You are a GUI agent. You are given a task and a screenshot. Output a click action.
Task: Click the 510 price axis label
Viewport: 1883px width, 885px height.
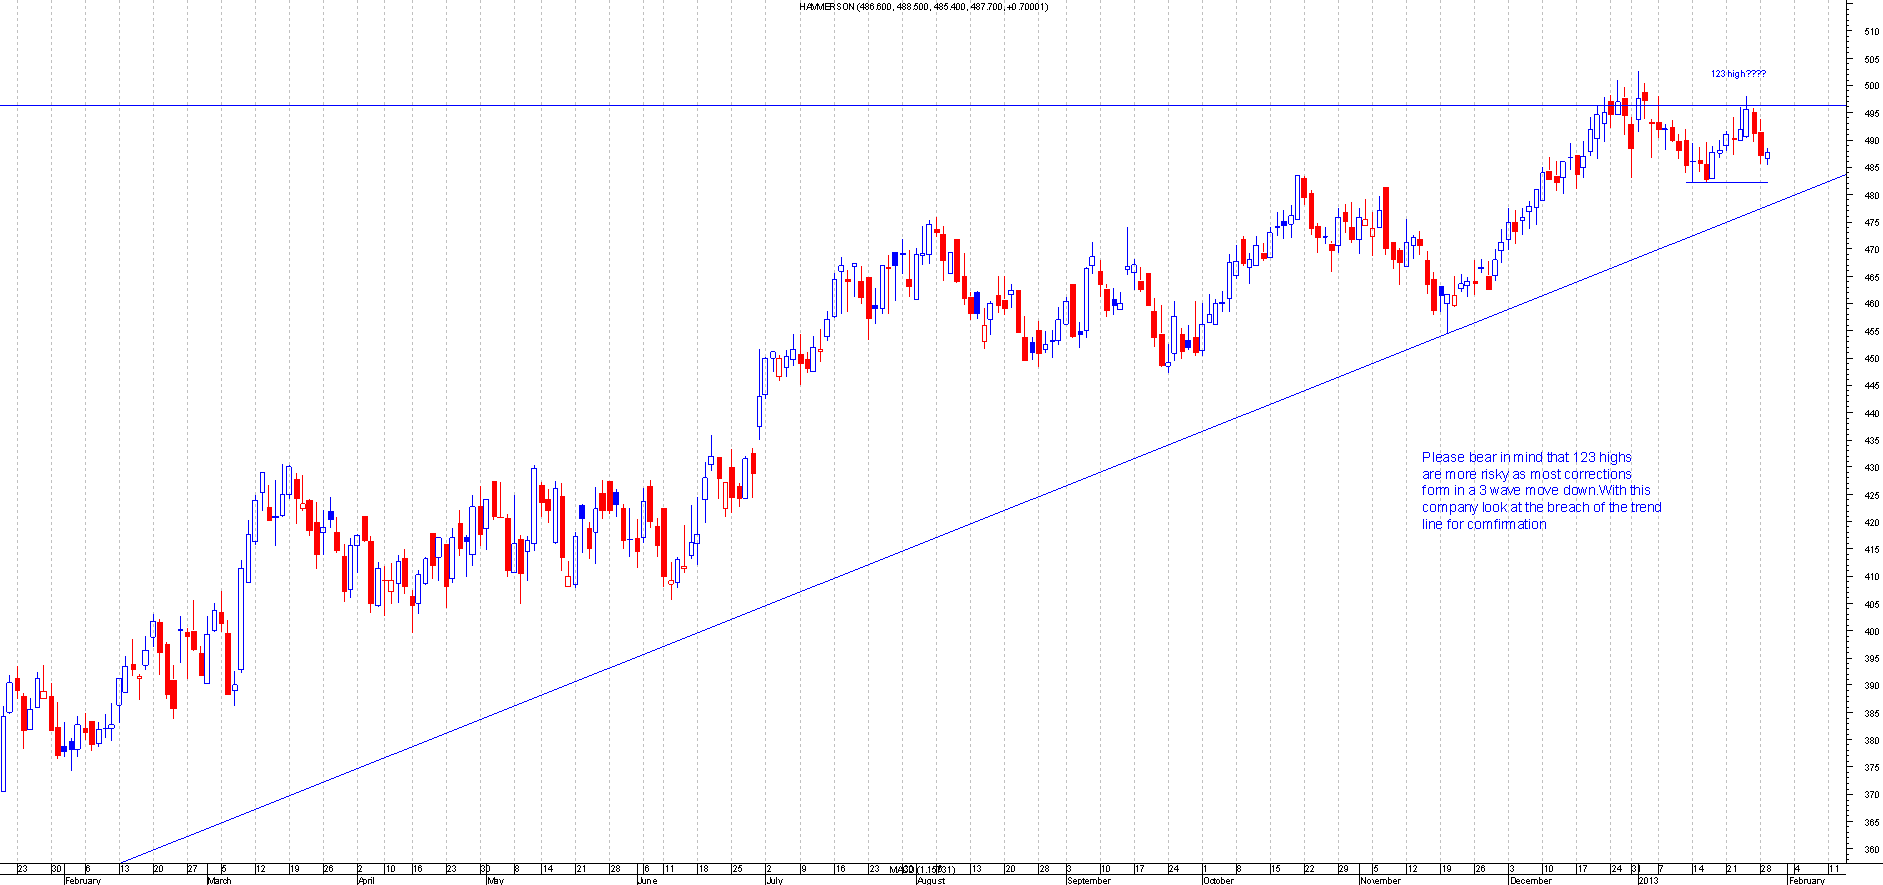tap(1871, 32)
